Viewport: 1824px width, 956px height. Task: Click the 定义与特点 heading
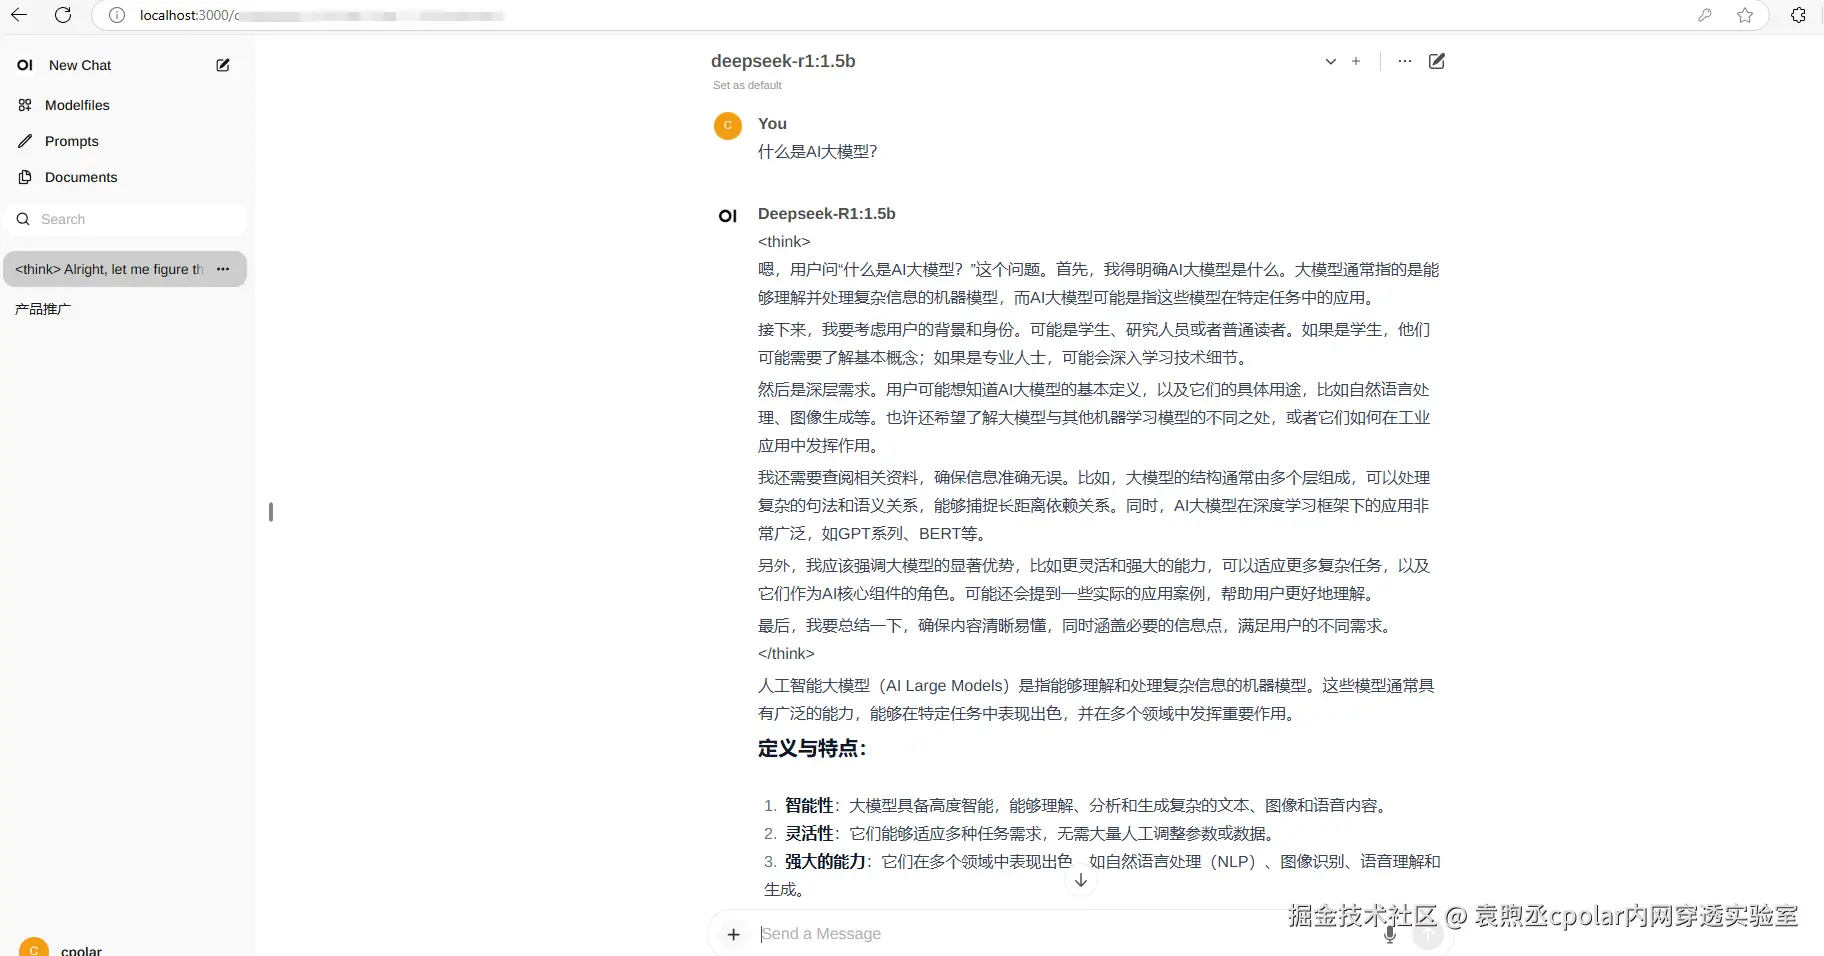(x=812, y=749)
